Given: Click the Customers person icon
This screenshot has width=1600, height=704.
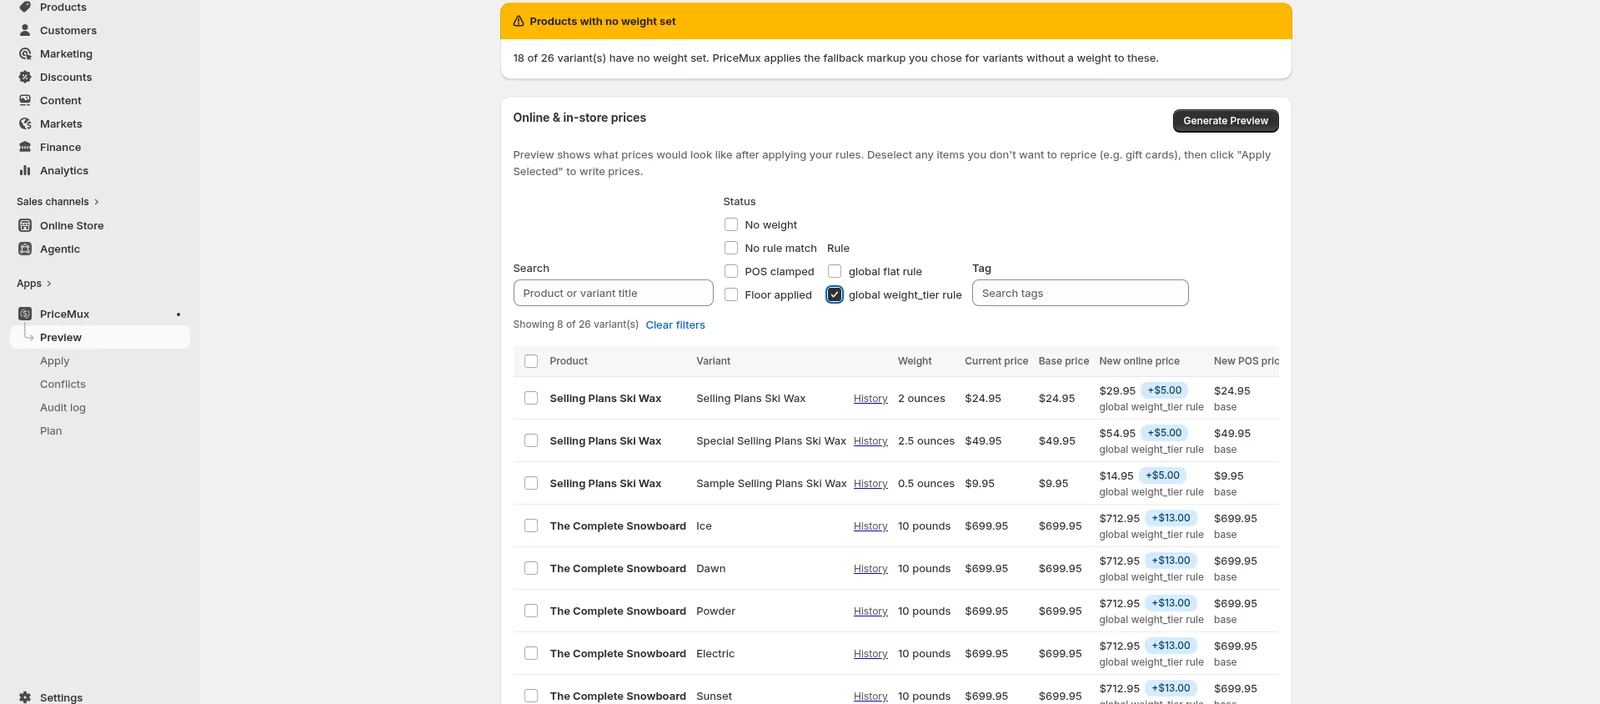Looking at the screenshot, I should [x=25, y=30].
